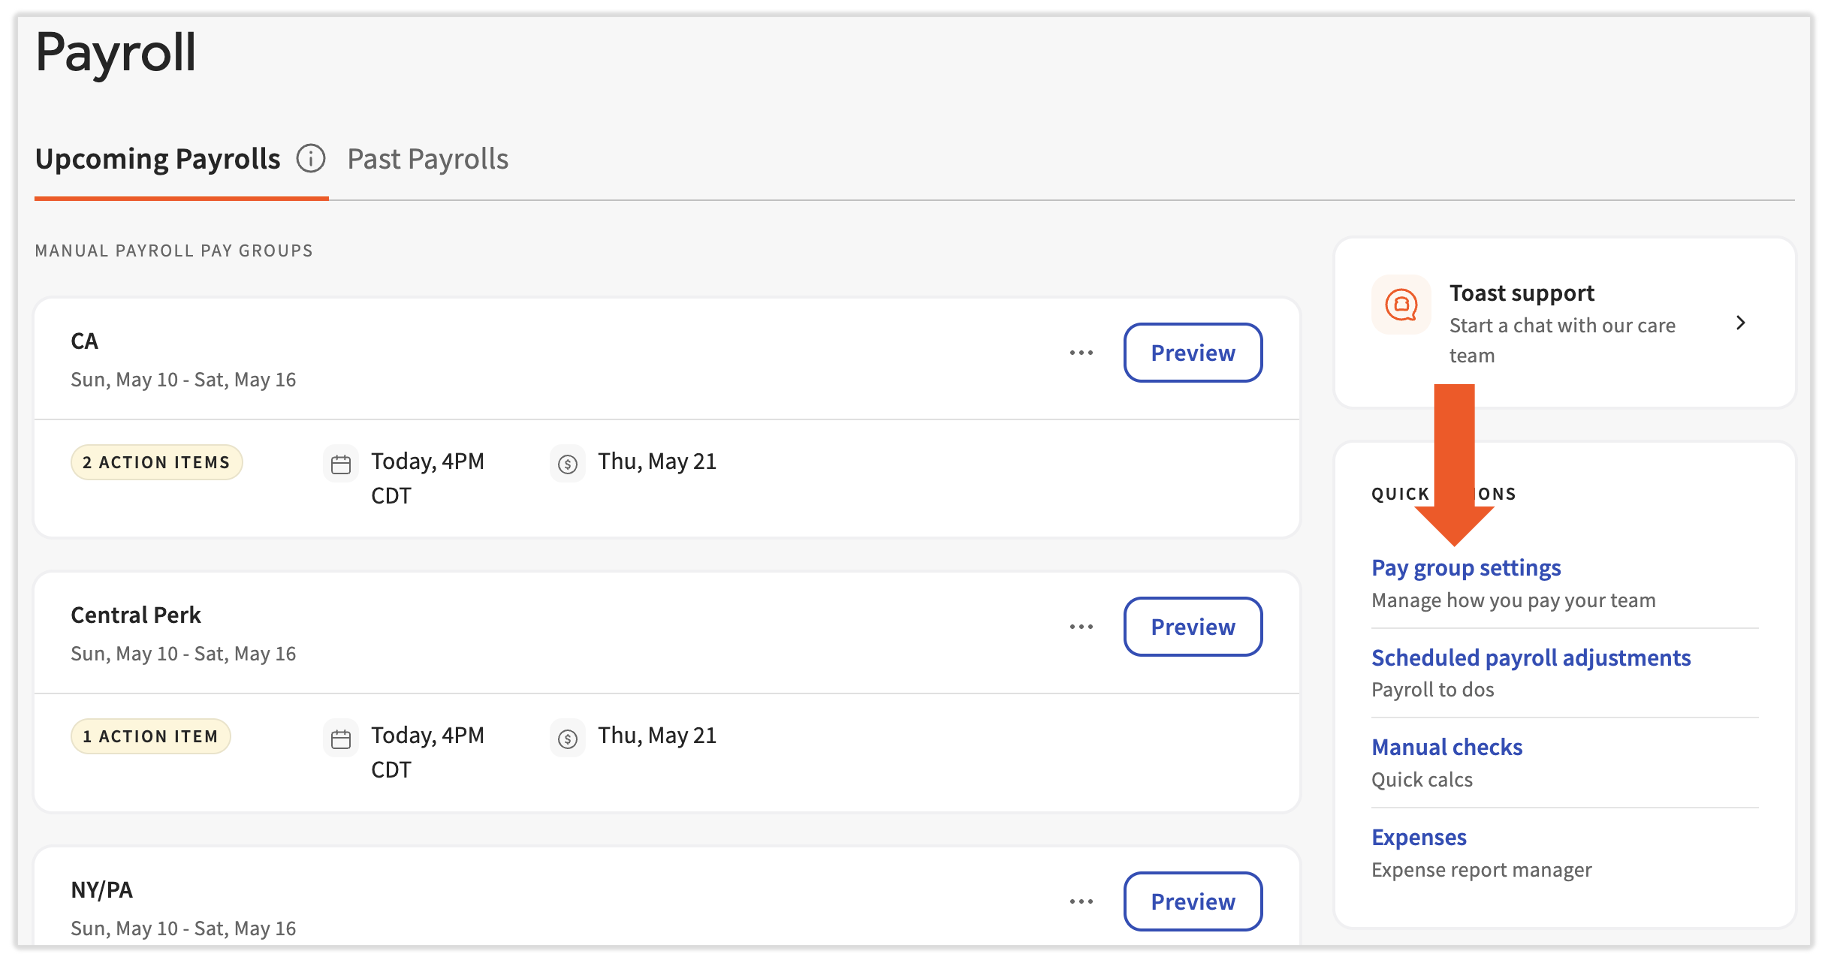Preview the Central Perk payroll
Viewport: 1826px width, 960px height.
coord(1193,627)
